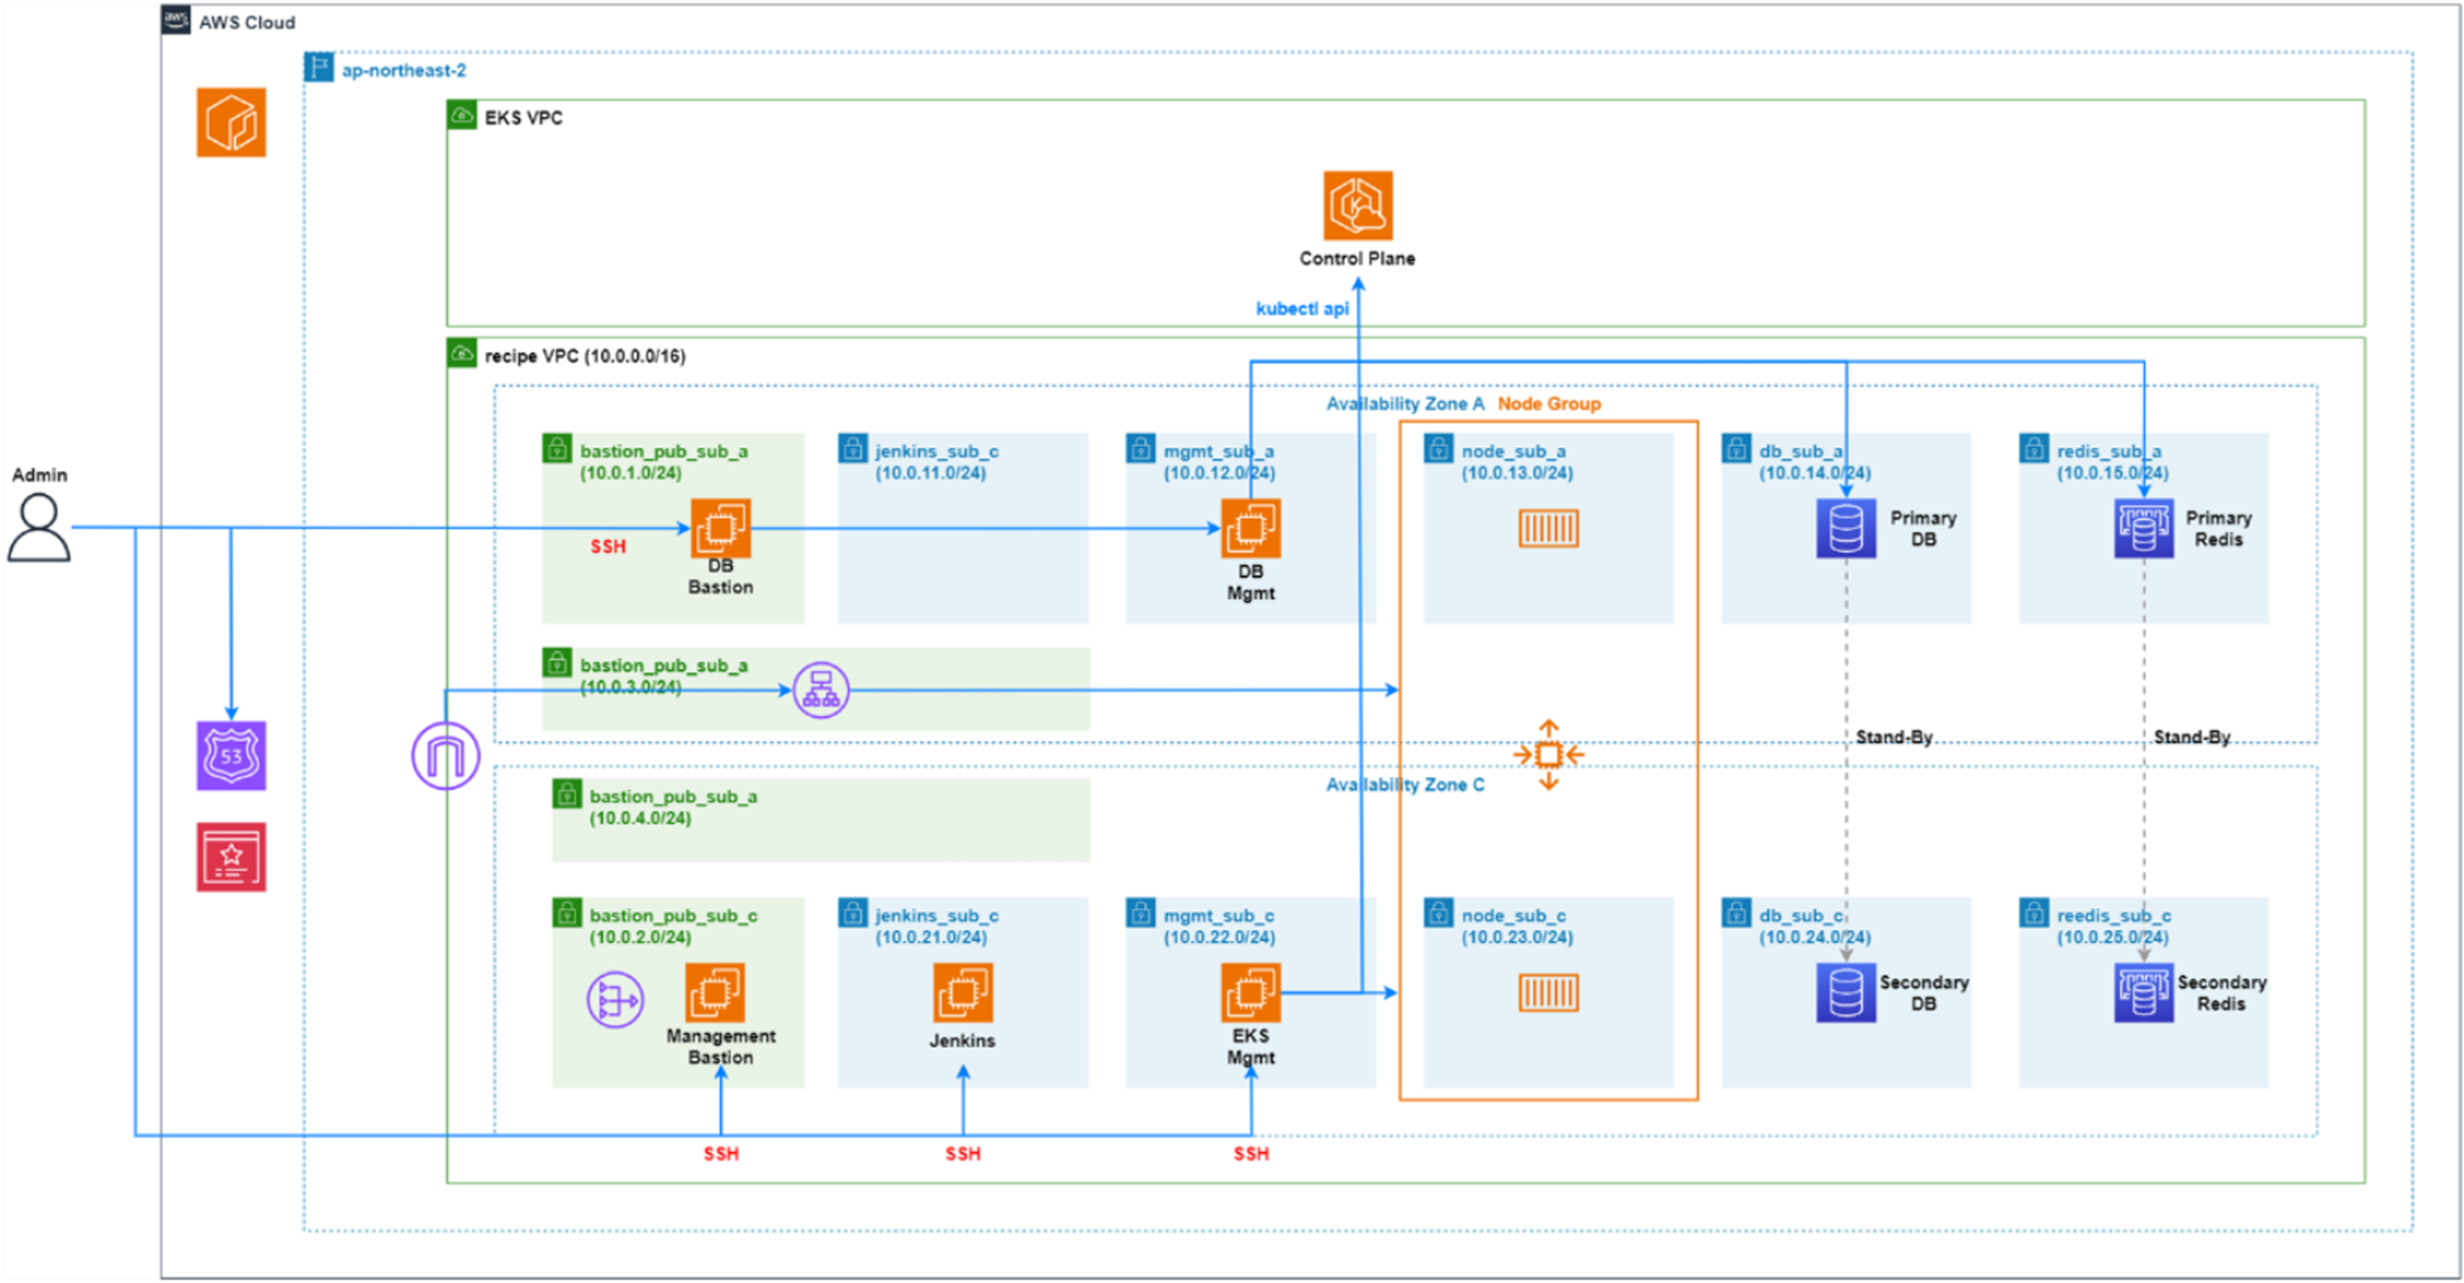This screenshot has height=1283, width=2464.
Task: Click the 'jenkins_sub_c (10.0.11.0/24)' subnet label
Action: pyautogui.click(x=937, y=462)
